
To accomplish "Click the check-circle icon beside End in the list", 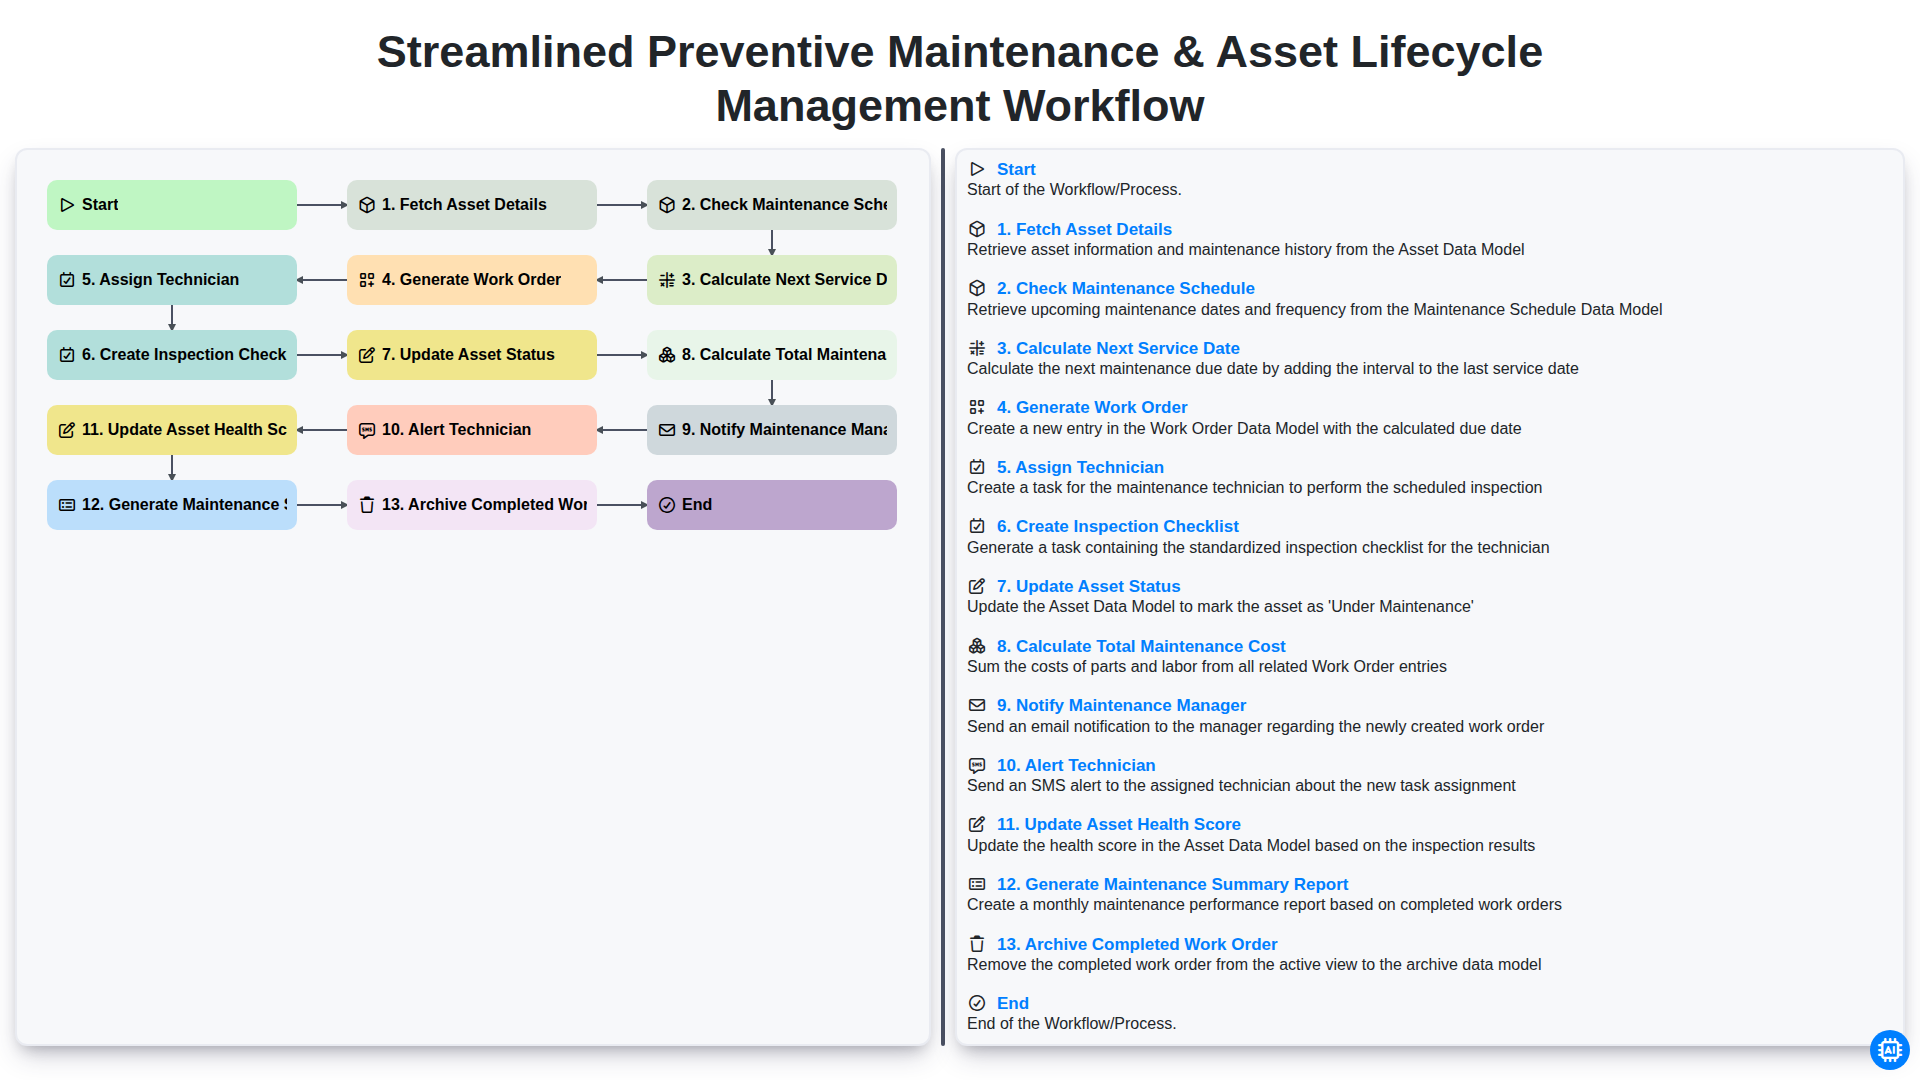I will [x=977, y=1003].
